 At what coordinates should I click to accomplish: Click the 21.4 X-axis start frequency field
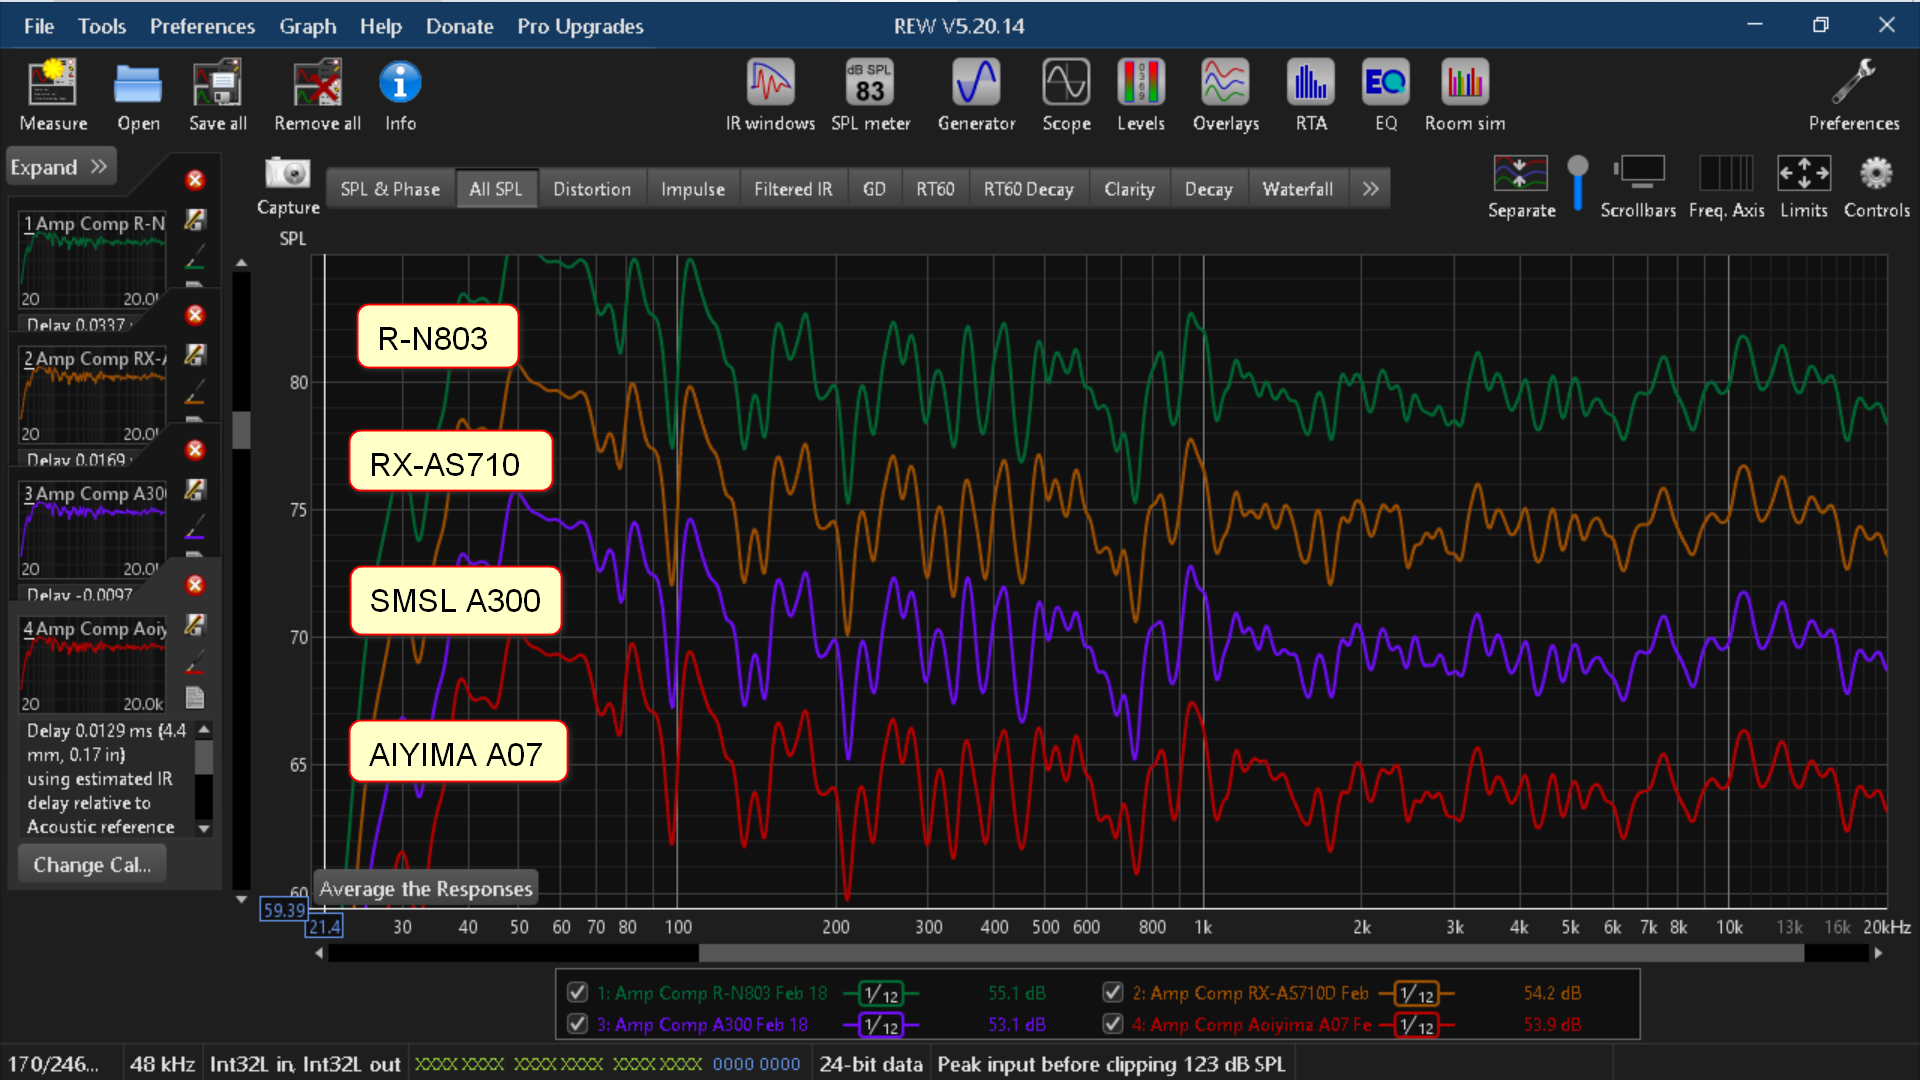click(x=324, y=926)
